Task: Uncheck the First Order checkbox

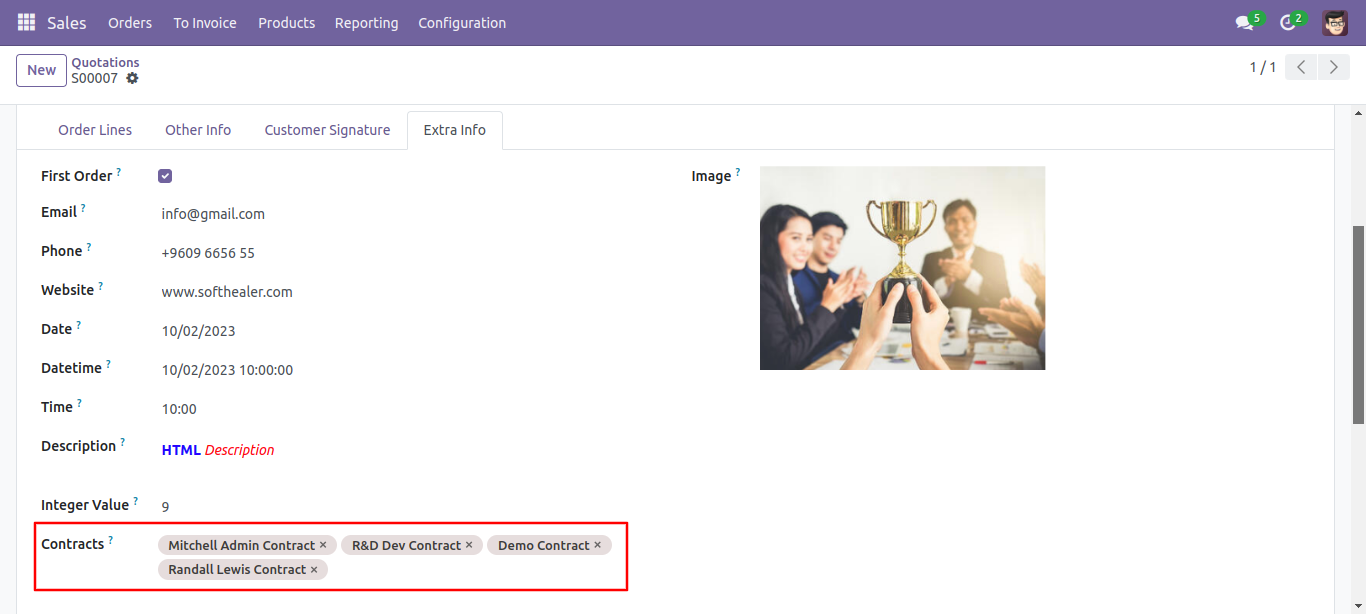Action: click(x=165, y=176)
